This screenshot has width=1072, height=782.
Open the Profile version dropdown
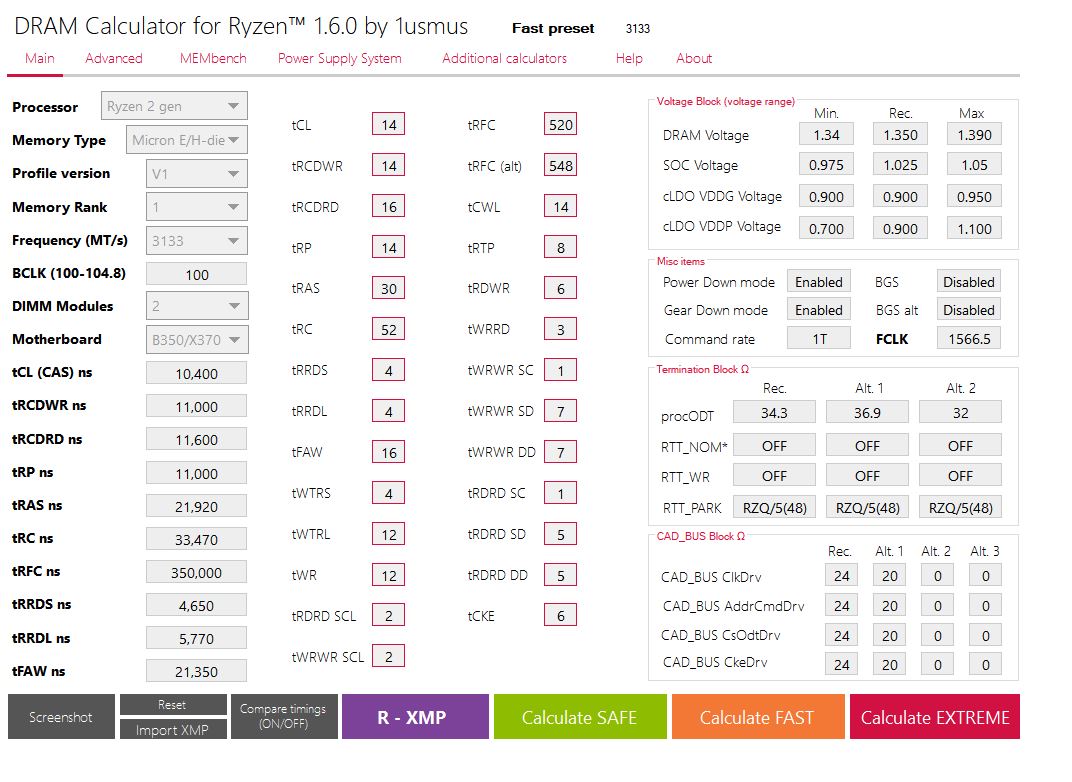tap(197, 174)
